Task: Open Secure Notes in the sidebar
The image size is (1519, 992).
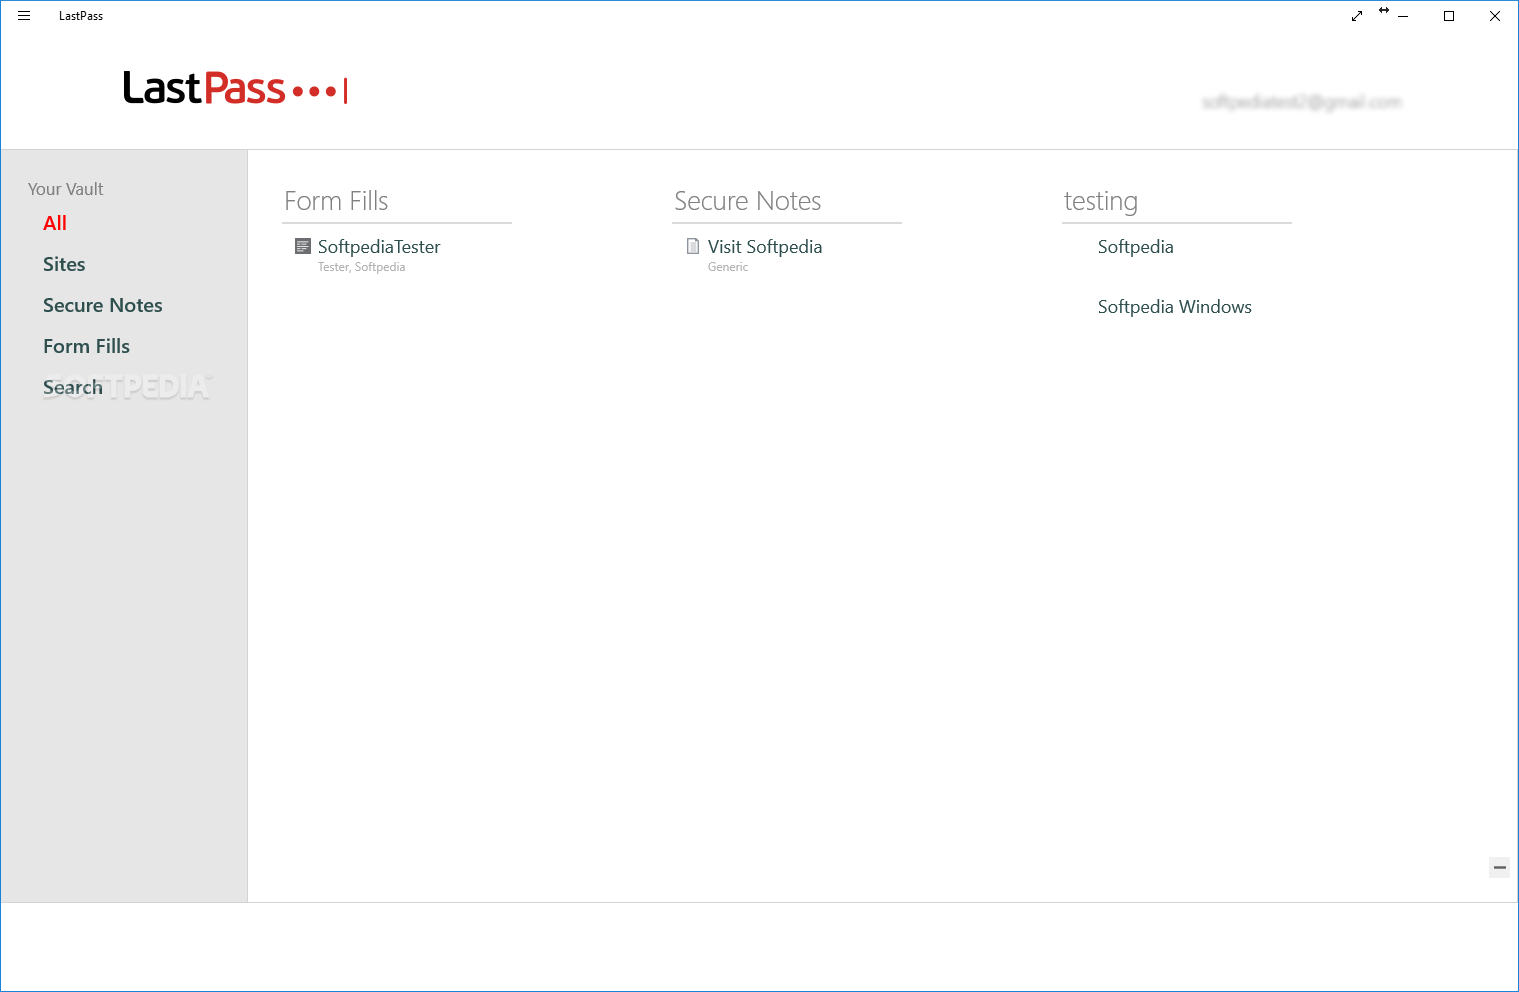Action: [x=103, y=305]
